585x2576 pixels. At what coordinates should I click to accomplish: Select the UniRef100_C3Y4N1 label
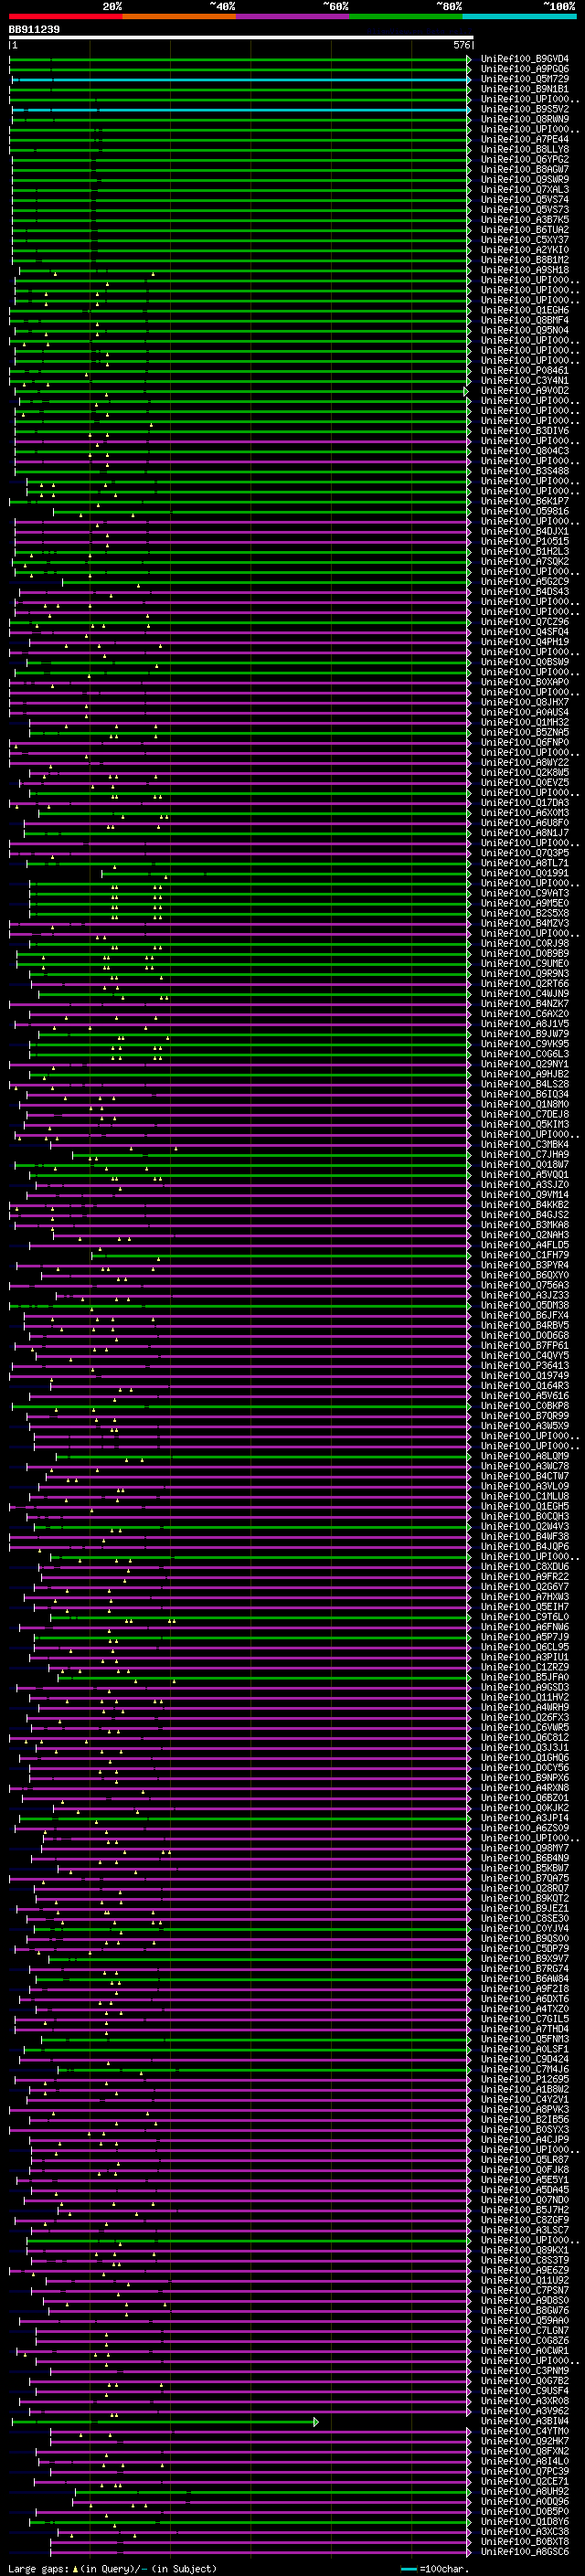click(525, 380)
